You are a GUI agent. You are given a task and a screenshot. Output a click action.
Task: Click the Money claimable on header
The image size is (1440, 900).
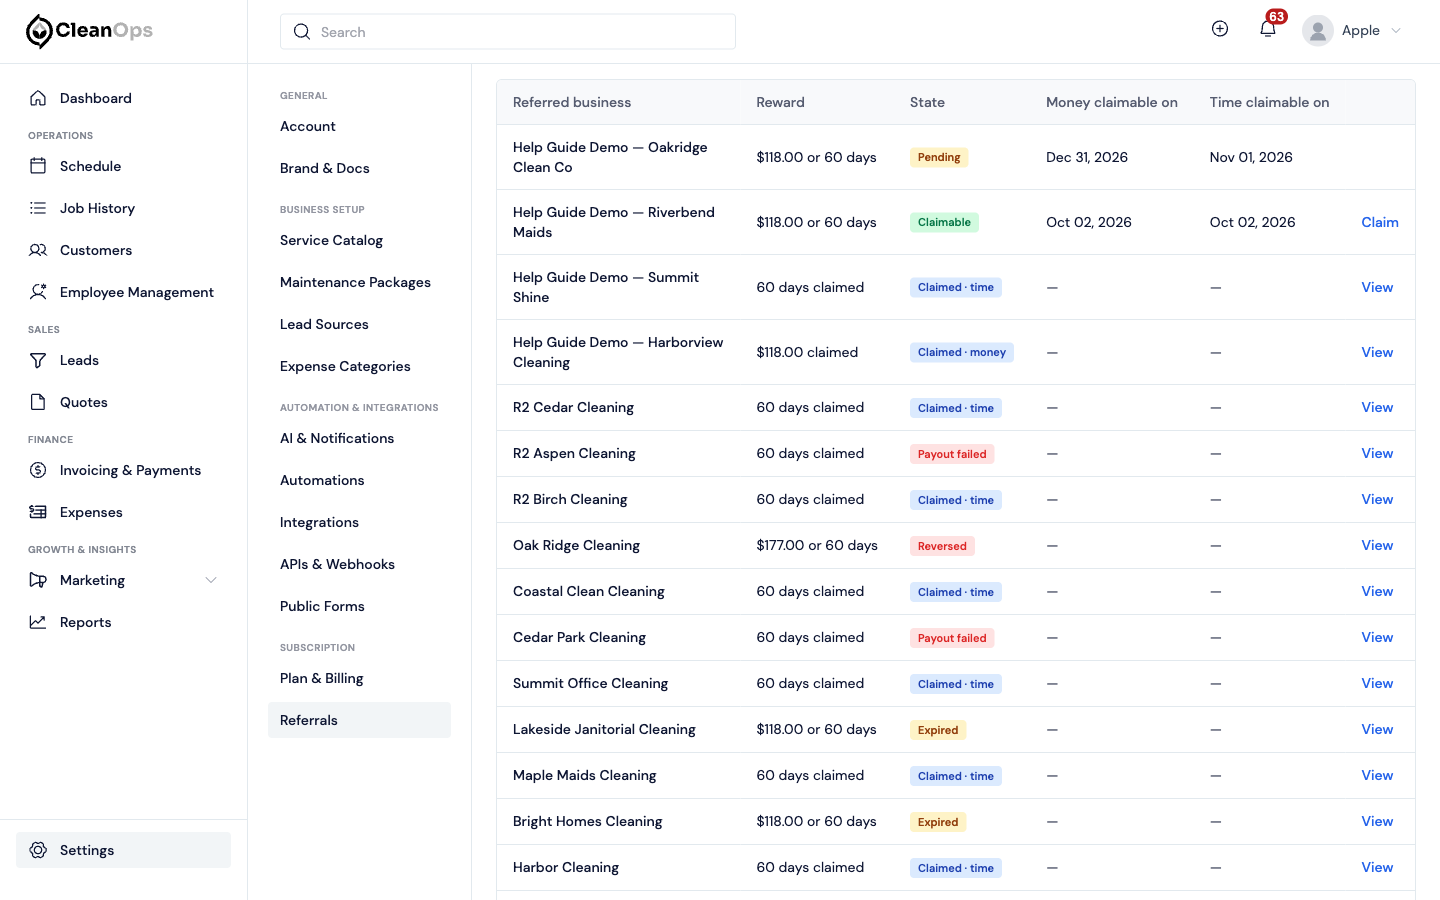pos(1111,102)
